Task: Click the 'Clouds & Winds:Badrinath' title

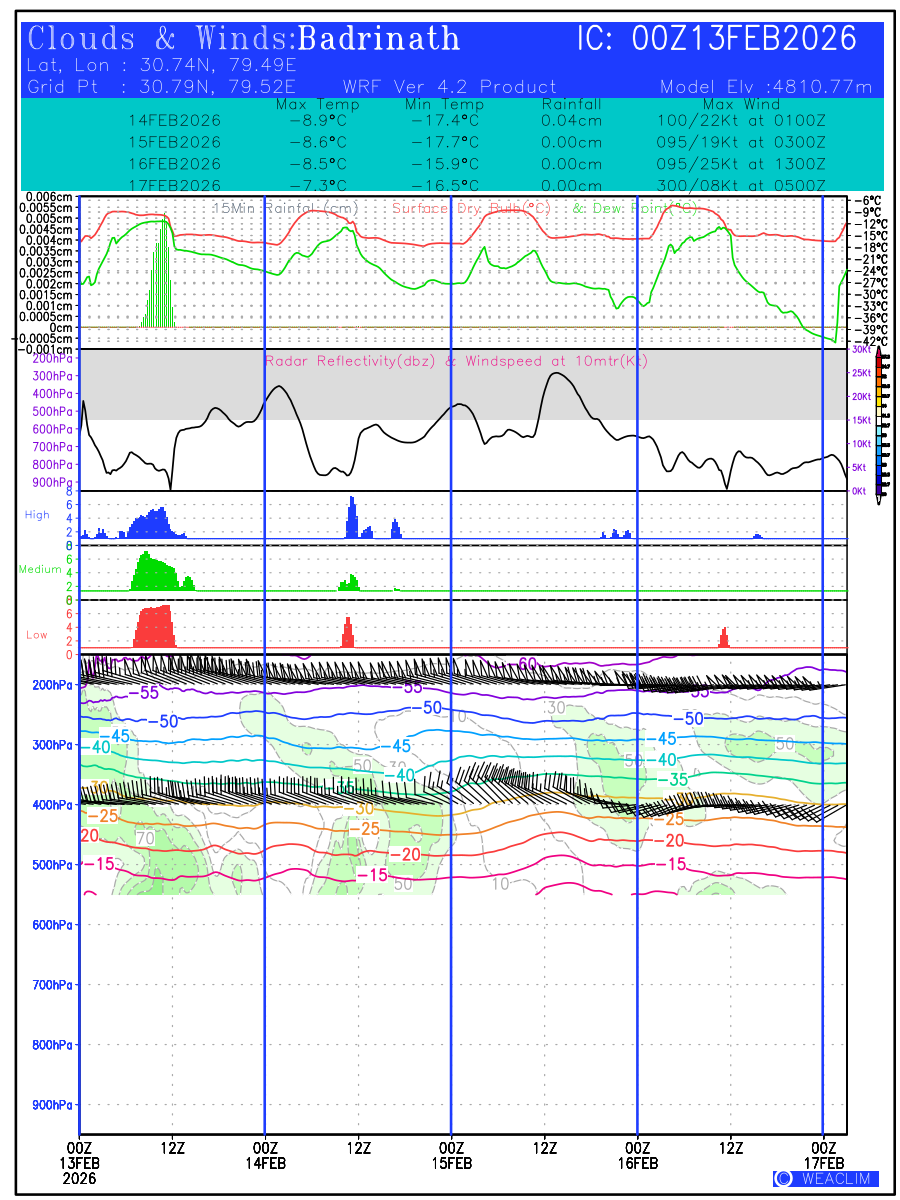Action: [x=244, y=39]
